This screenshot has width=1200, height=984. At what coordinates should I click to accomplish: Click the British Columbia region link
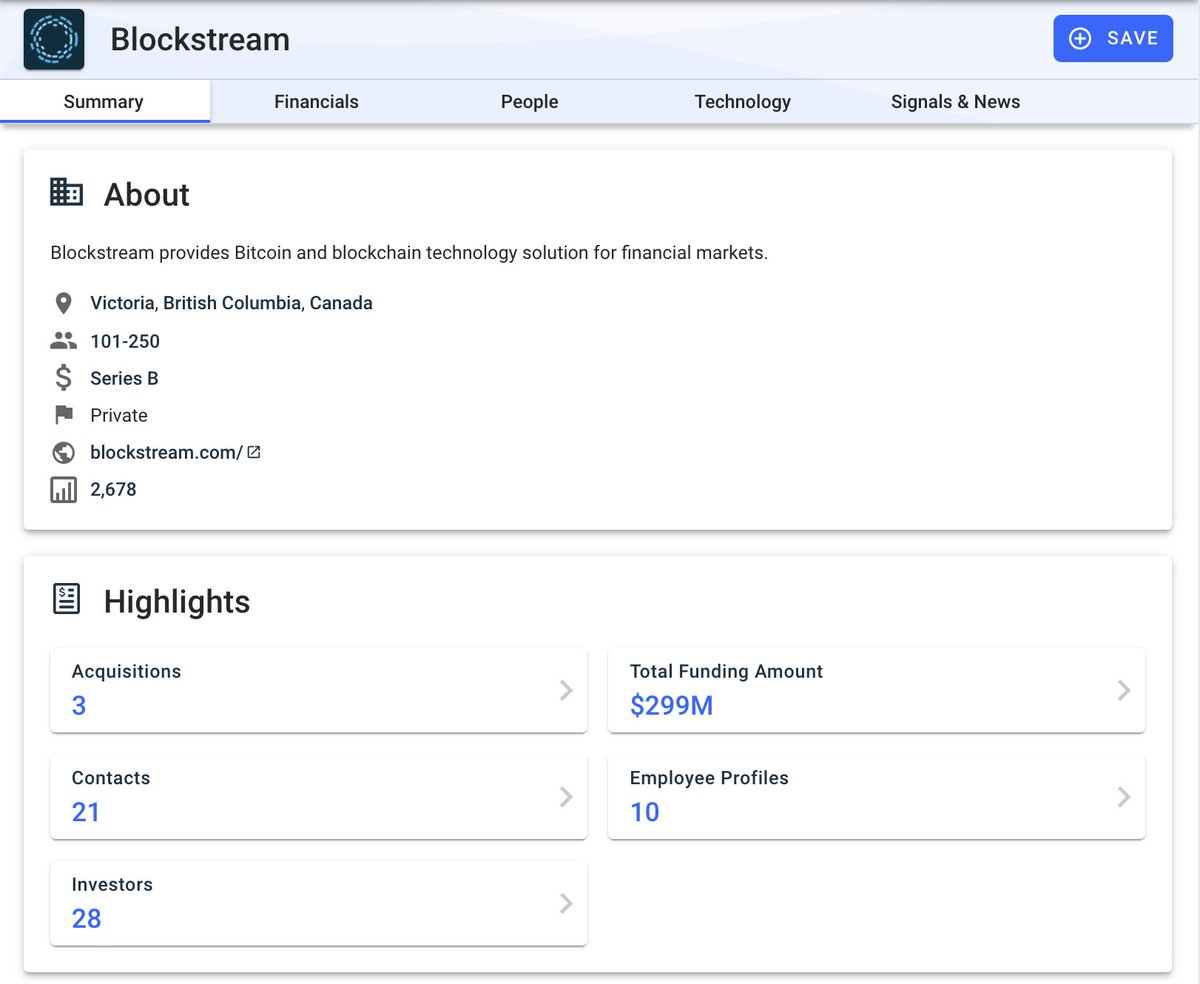click(232, 303)
